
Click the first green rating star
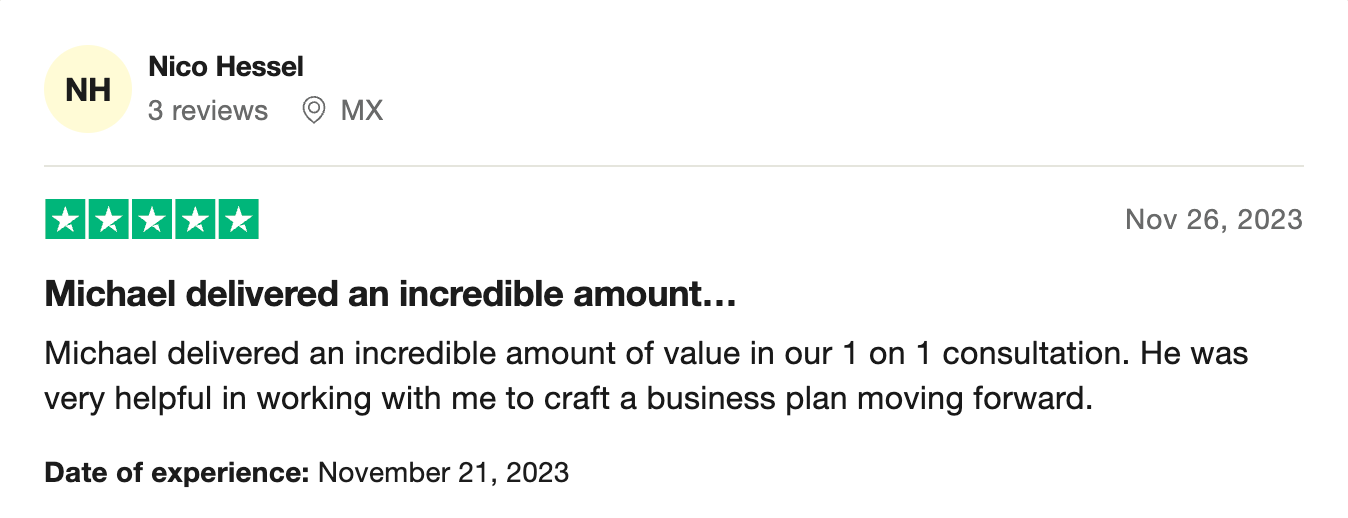click(65, 220)
